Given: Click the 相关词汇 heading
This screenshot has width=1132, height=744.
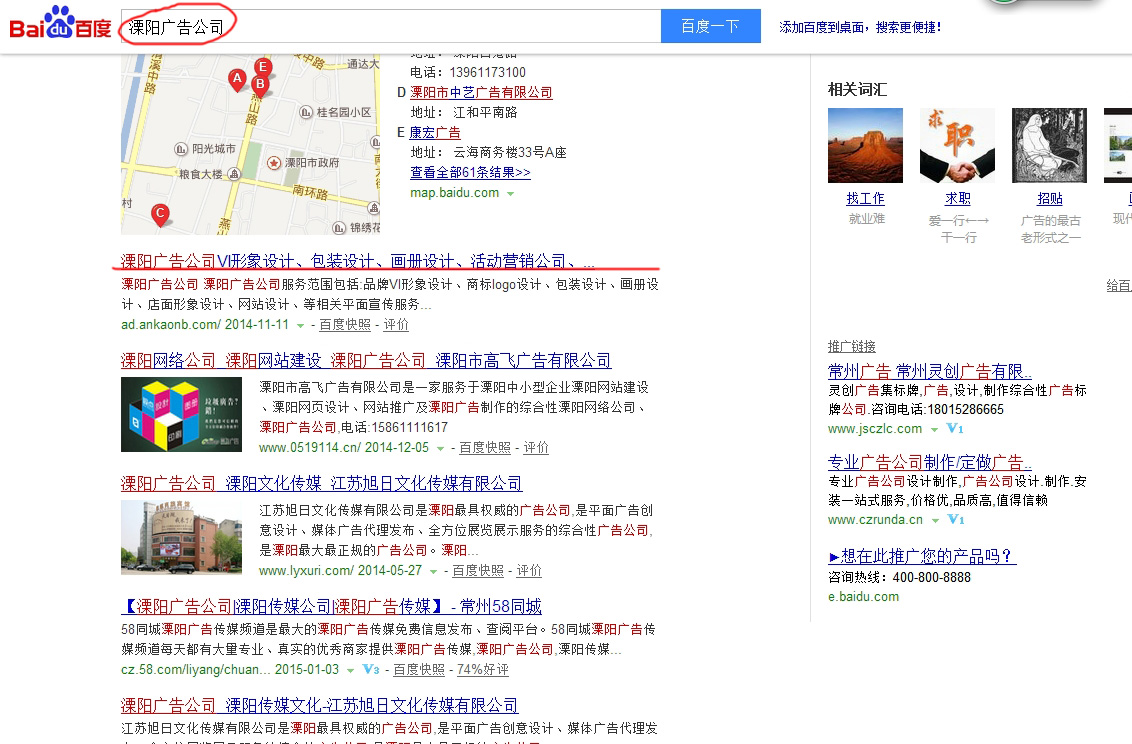Looking at the screenshot, I should pos(858,89).
